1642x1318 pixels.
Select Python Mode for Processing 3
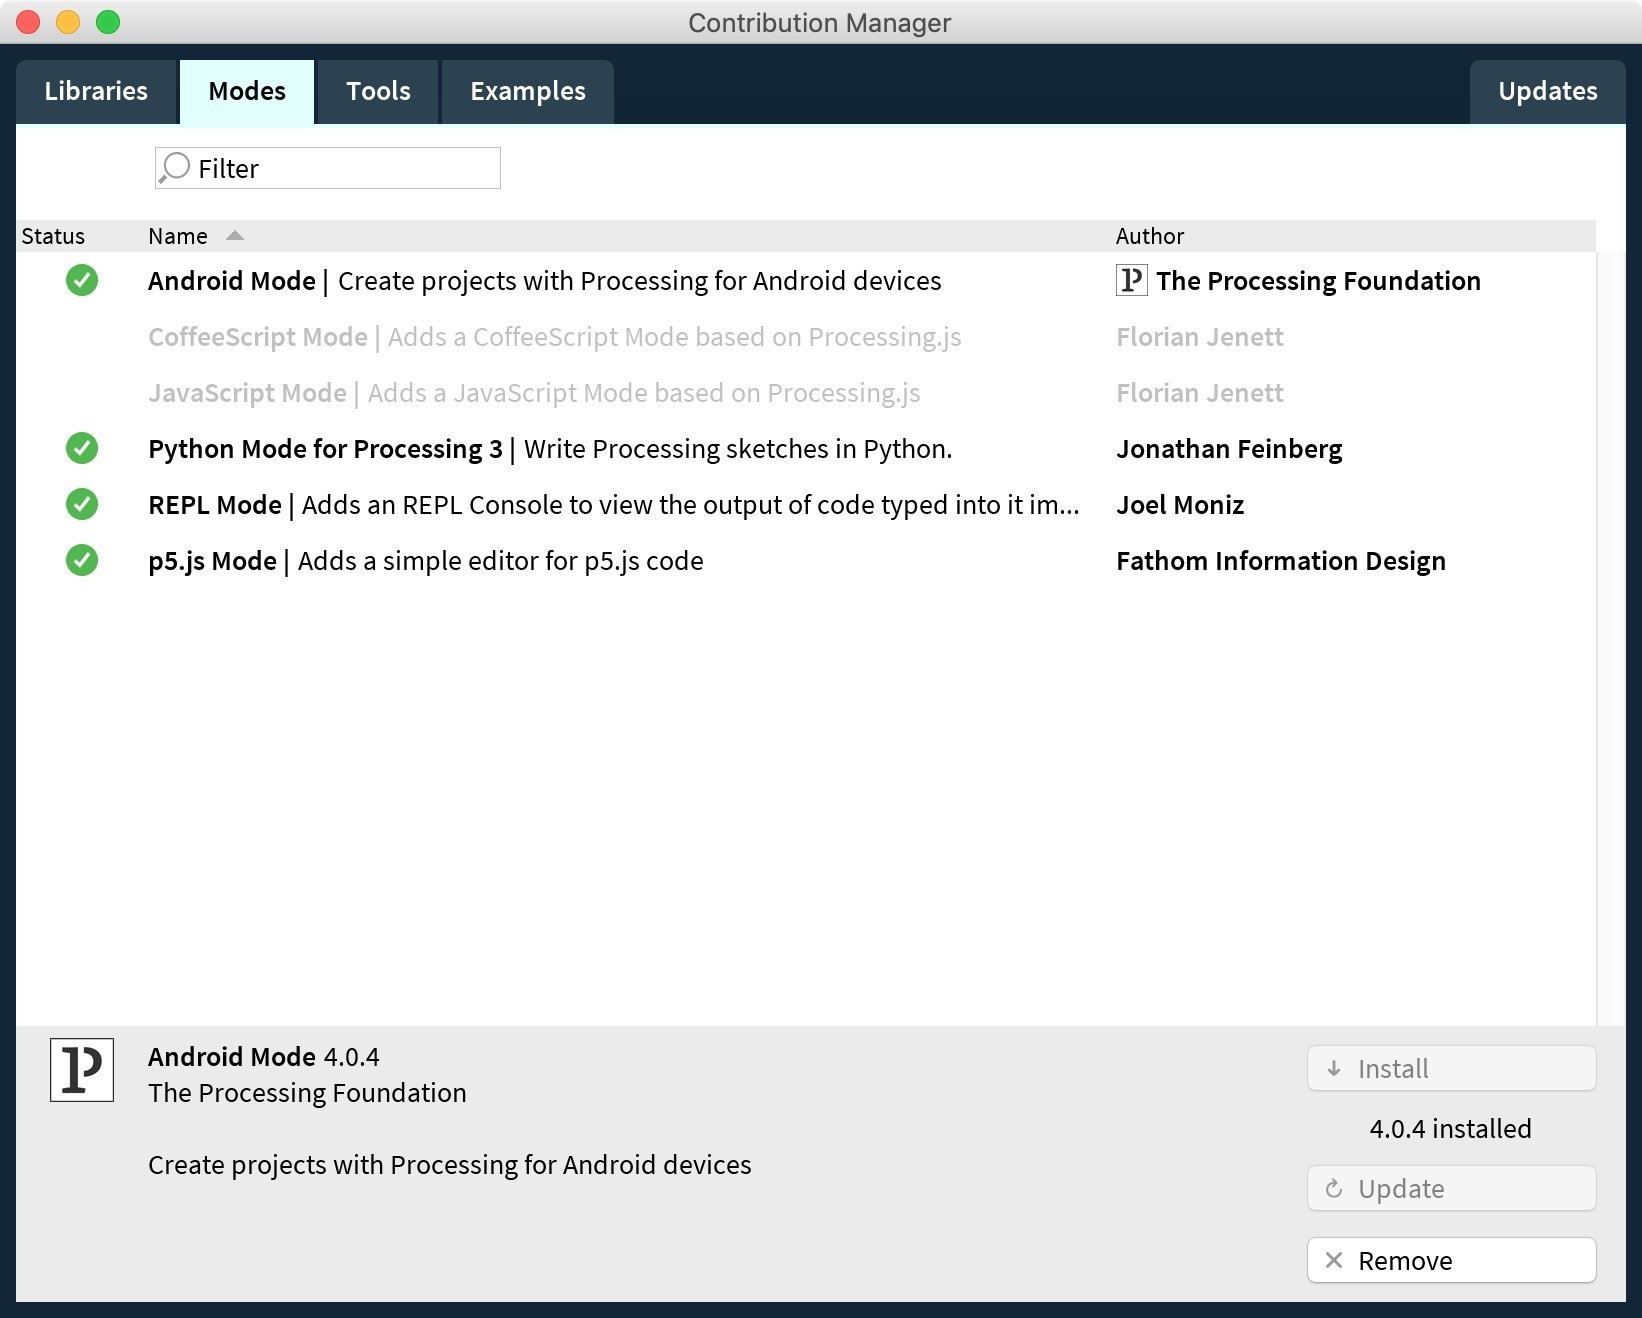coord(806,449)
